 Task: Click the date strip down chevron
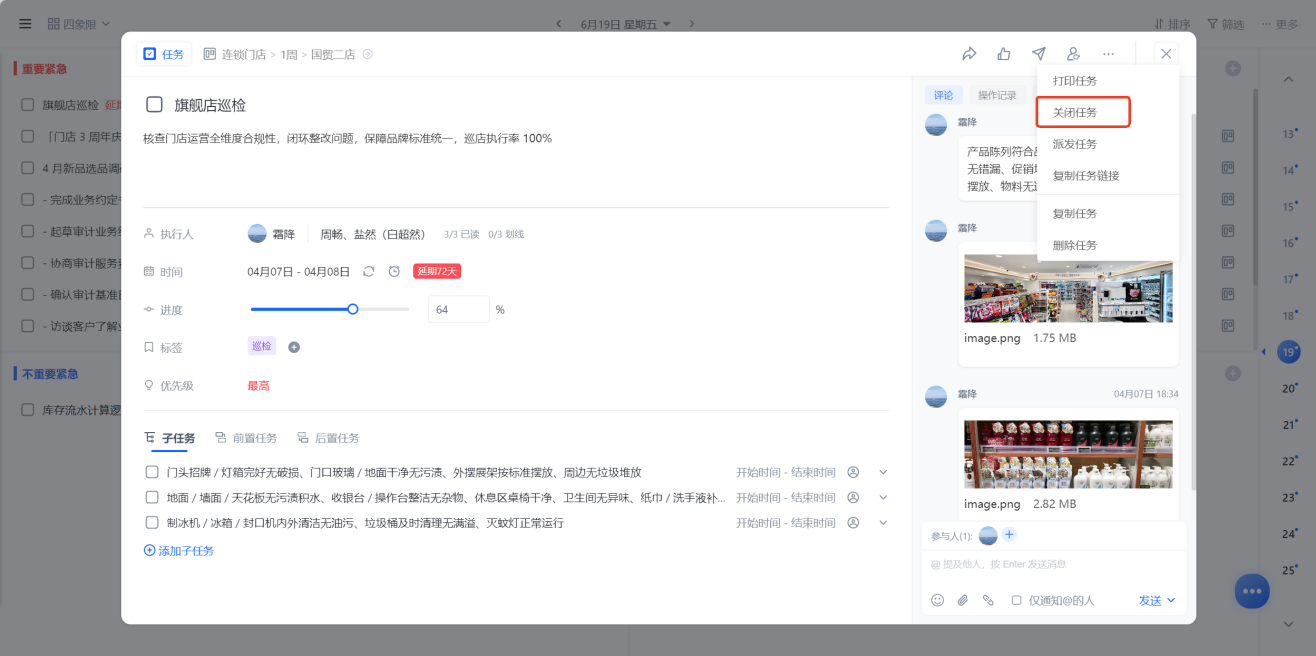tap(1289, 623)
